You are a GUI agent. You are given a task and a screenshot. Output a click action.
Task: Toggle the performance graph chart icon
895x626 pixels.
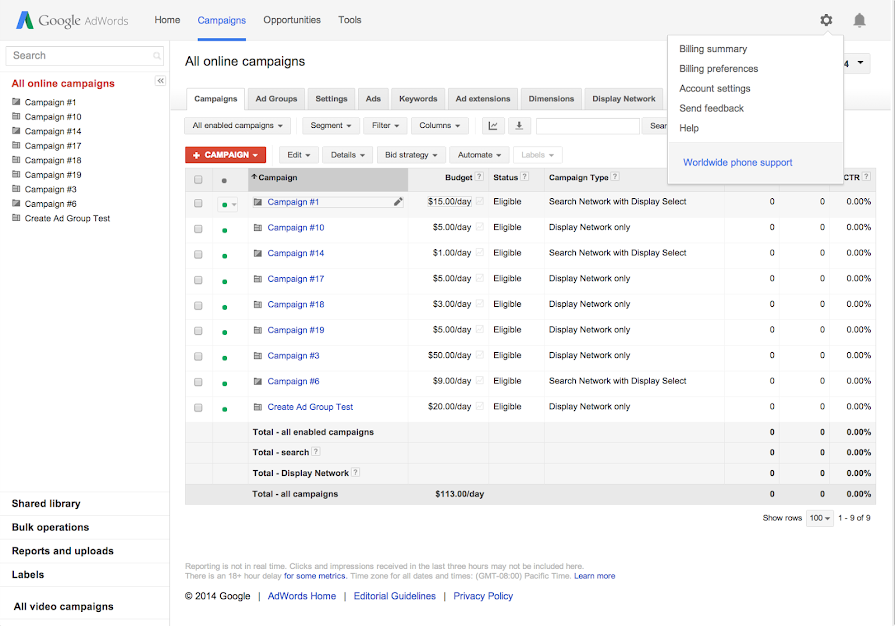pyautogui.click(x=493, y=126)
